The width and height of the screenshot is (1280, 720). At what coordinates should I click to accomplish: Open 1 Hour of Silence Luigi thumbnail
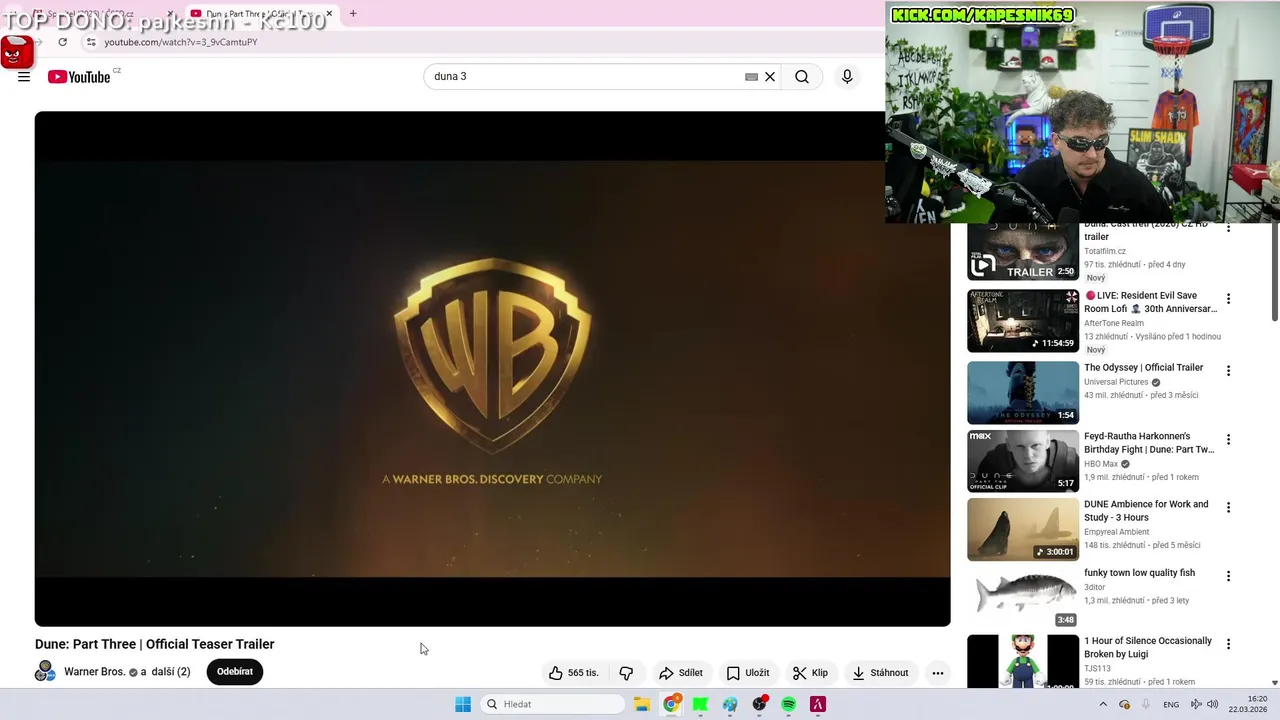(1023, 662)
